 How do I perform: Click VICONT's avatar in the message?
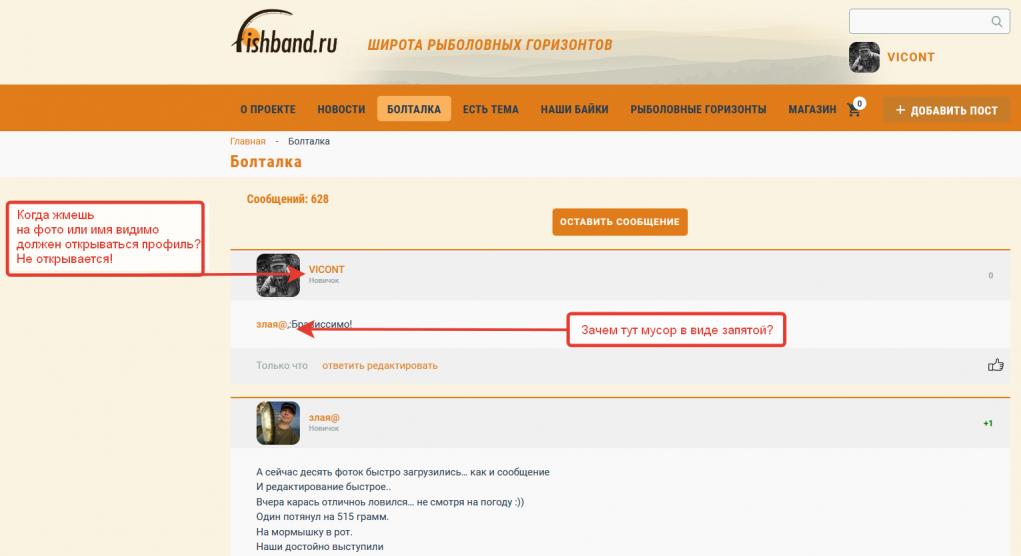tap(278, 275)
